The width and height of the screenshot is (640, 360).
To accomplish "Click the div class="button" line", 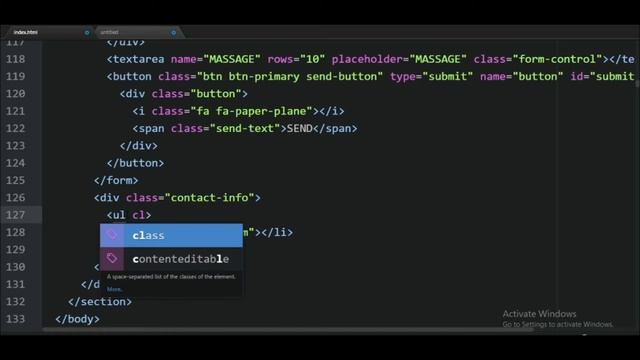I will [x=184, y=94].
